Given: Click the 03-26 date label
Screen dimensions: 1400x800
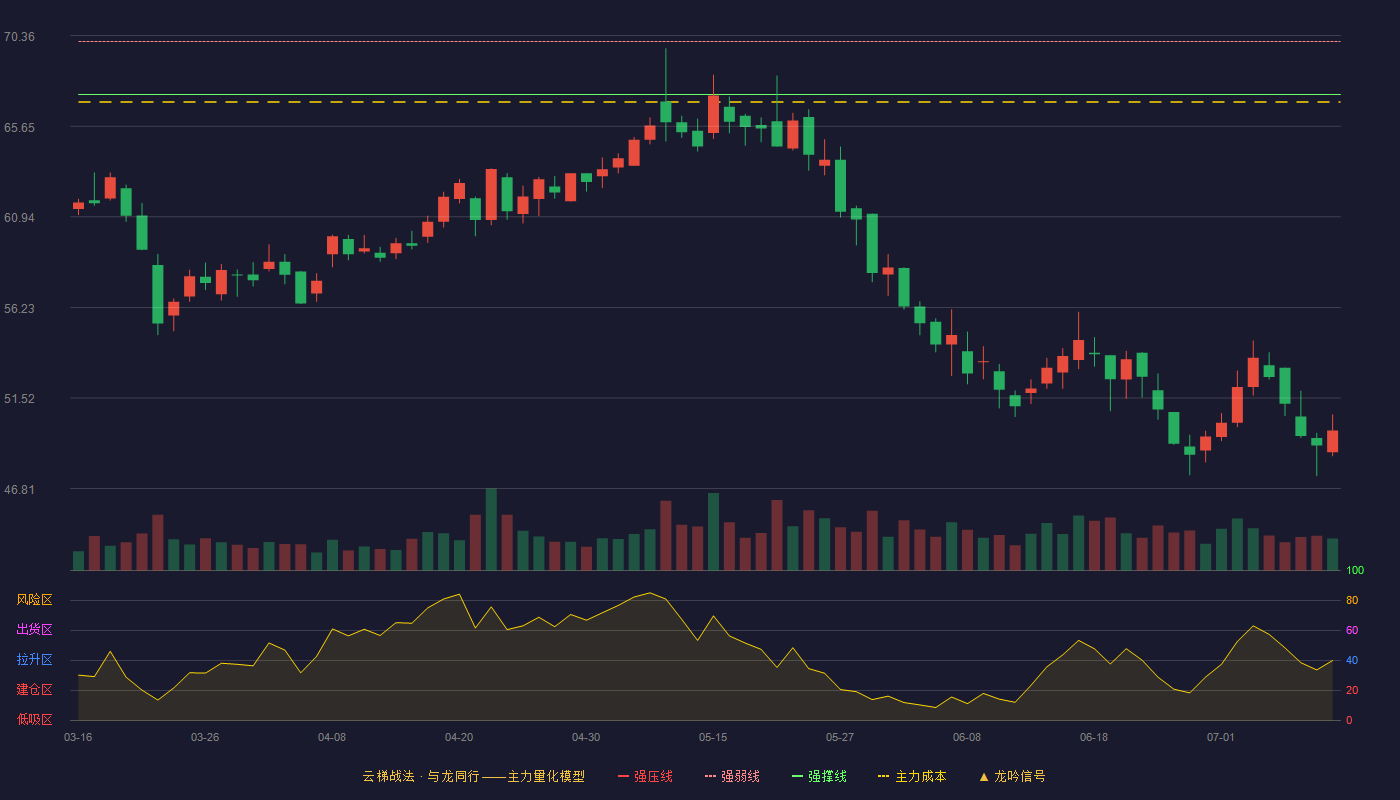Looking at the screenshot, I should (205, 737).
